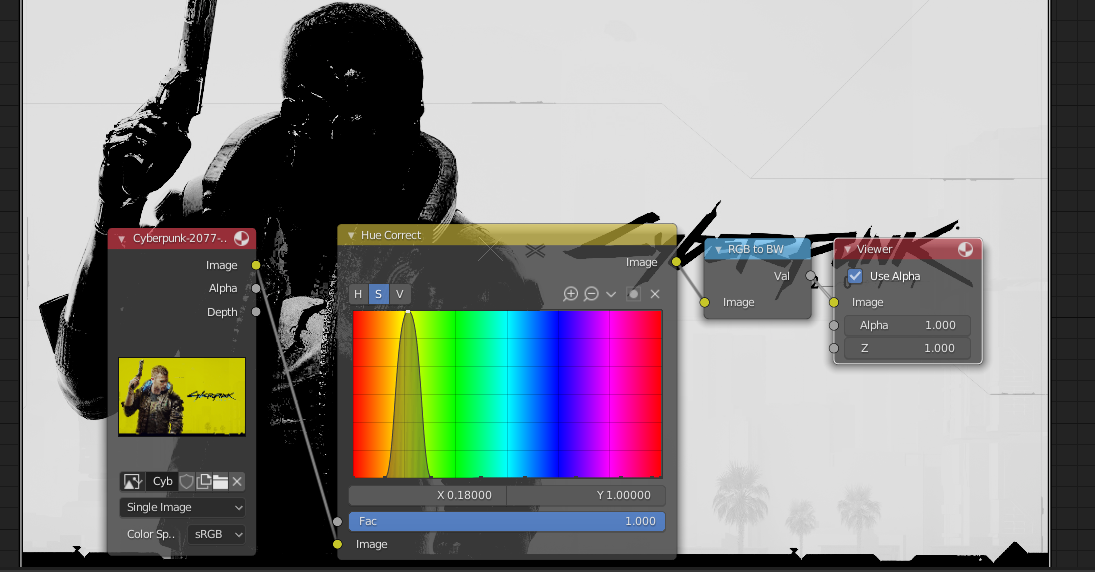
Task: Select the S curve channel
Action: (379, 294)
